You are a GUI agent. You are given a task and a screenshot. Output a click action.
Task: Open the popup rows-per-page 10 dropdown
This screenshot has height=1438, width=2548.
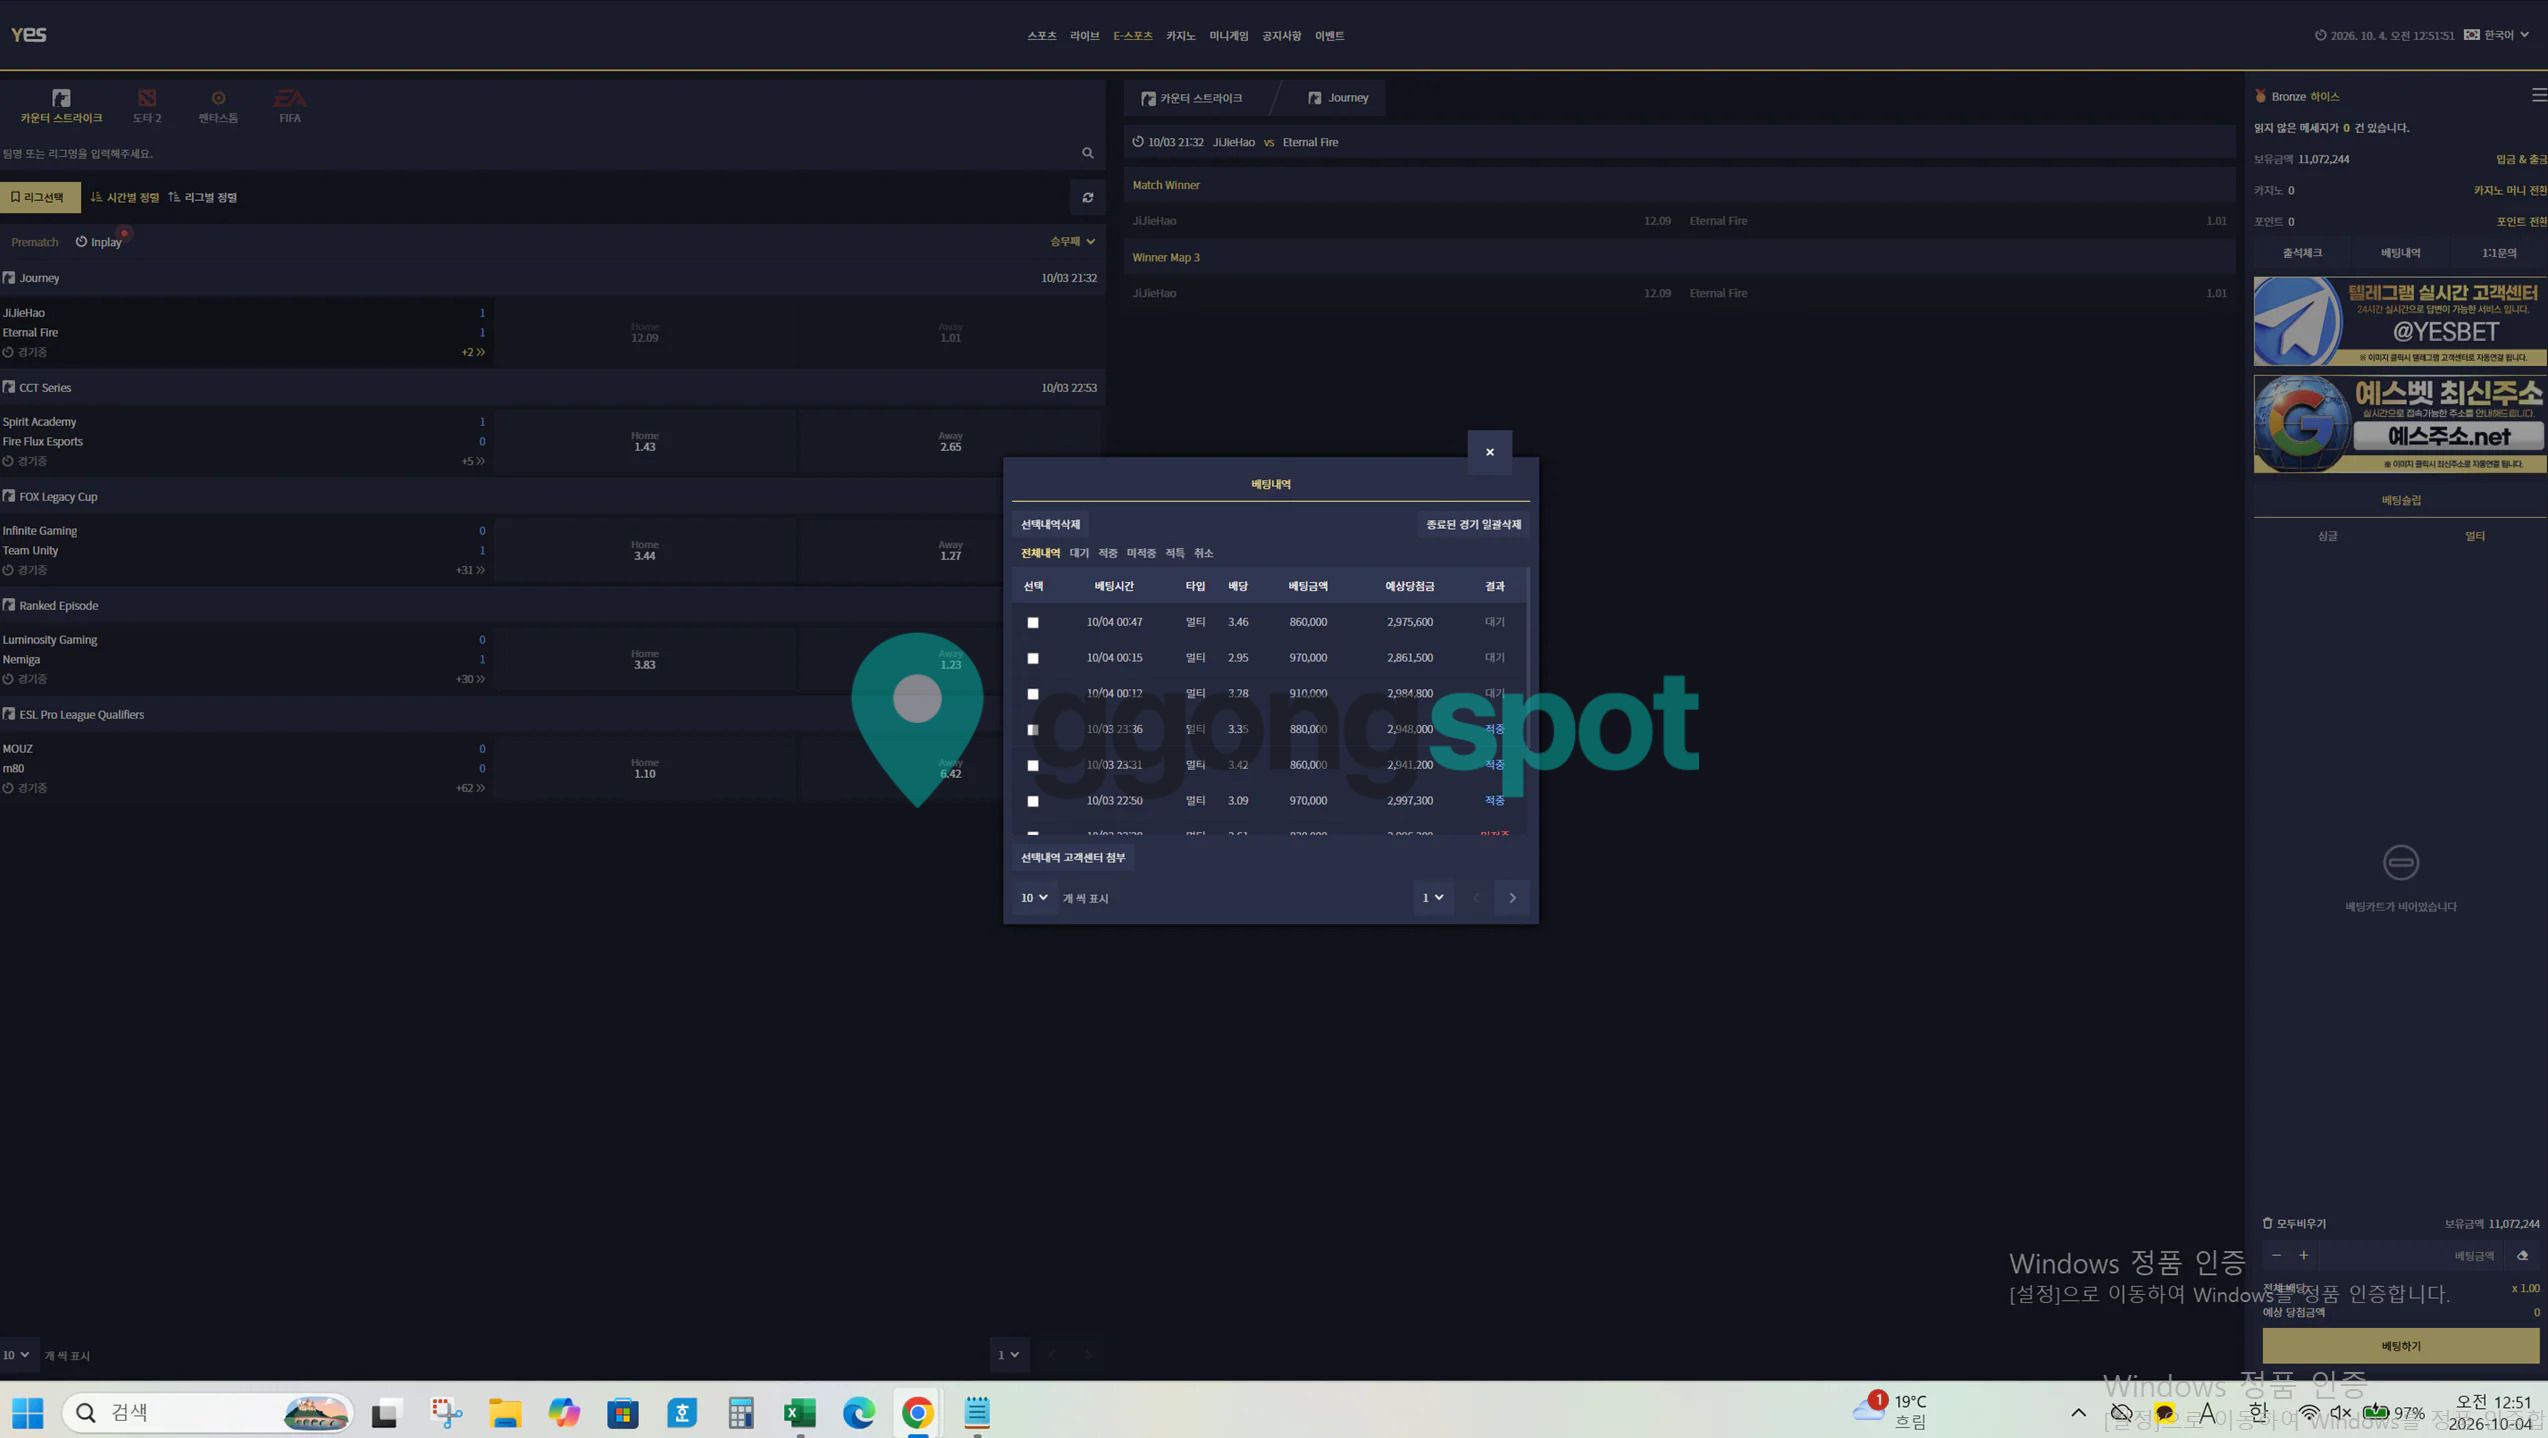pyautogui.click(x=1033, y=898)
